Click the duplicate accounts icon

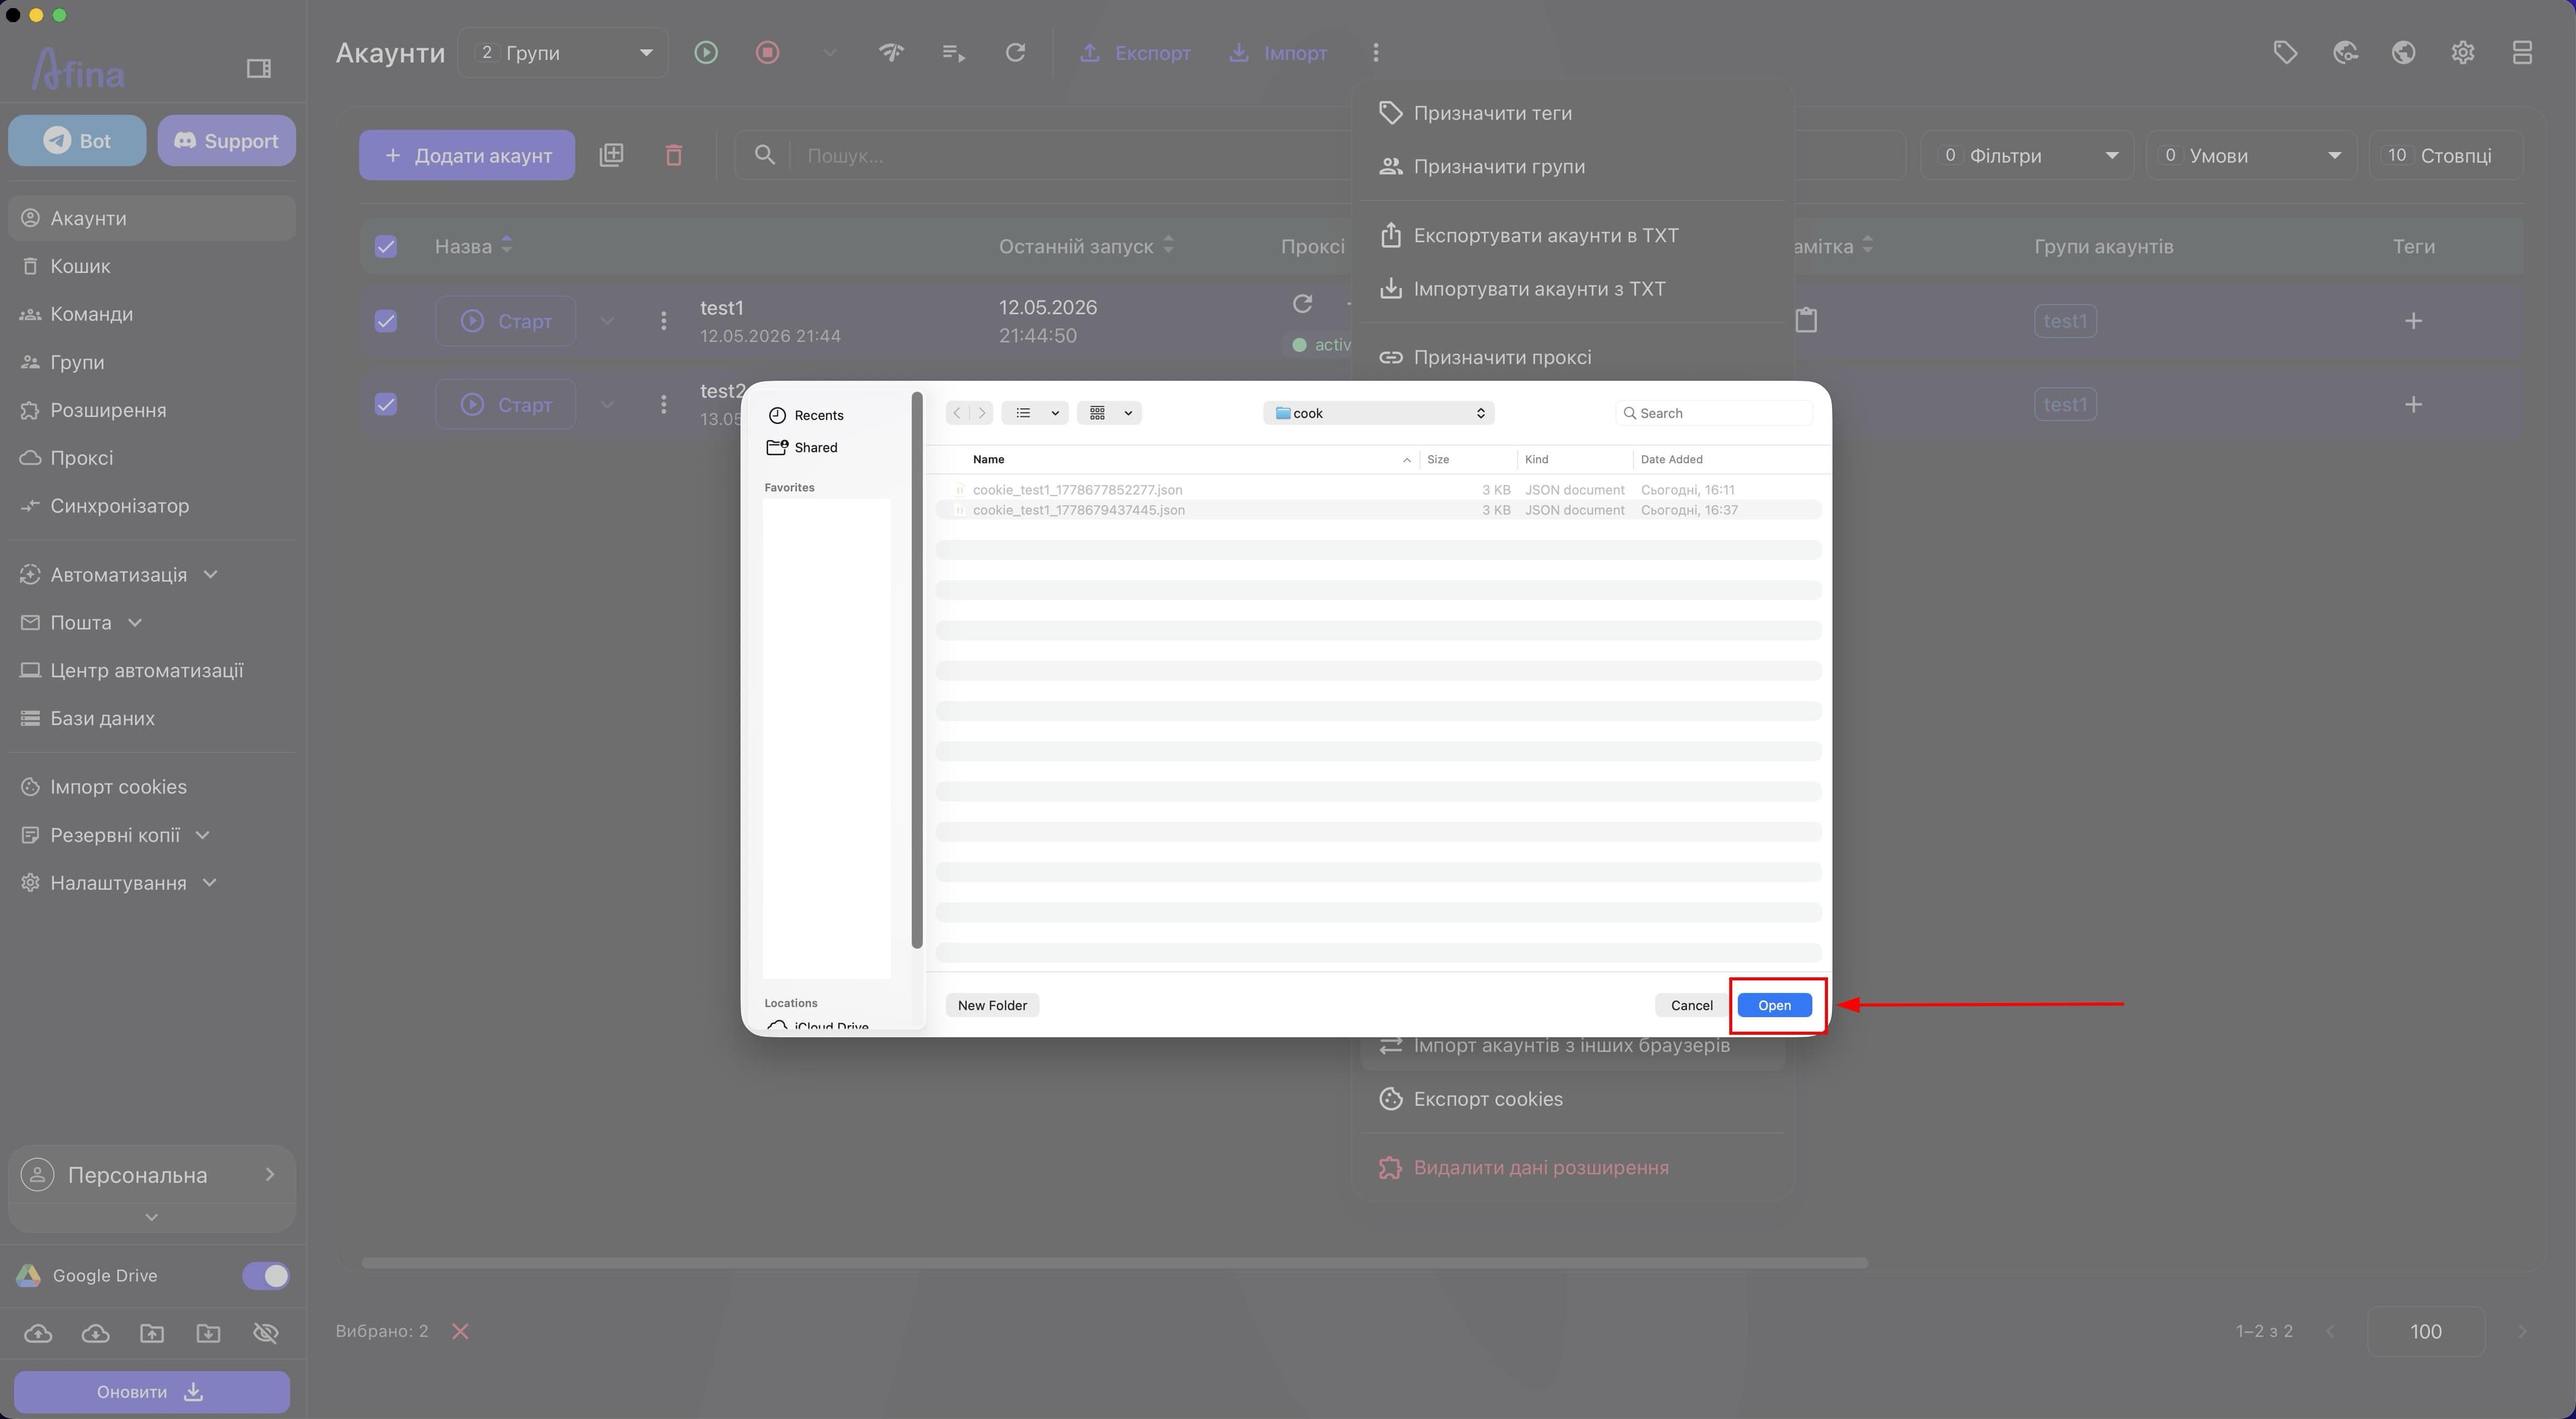click(x=611, y=155)
